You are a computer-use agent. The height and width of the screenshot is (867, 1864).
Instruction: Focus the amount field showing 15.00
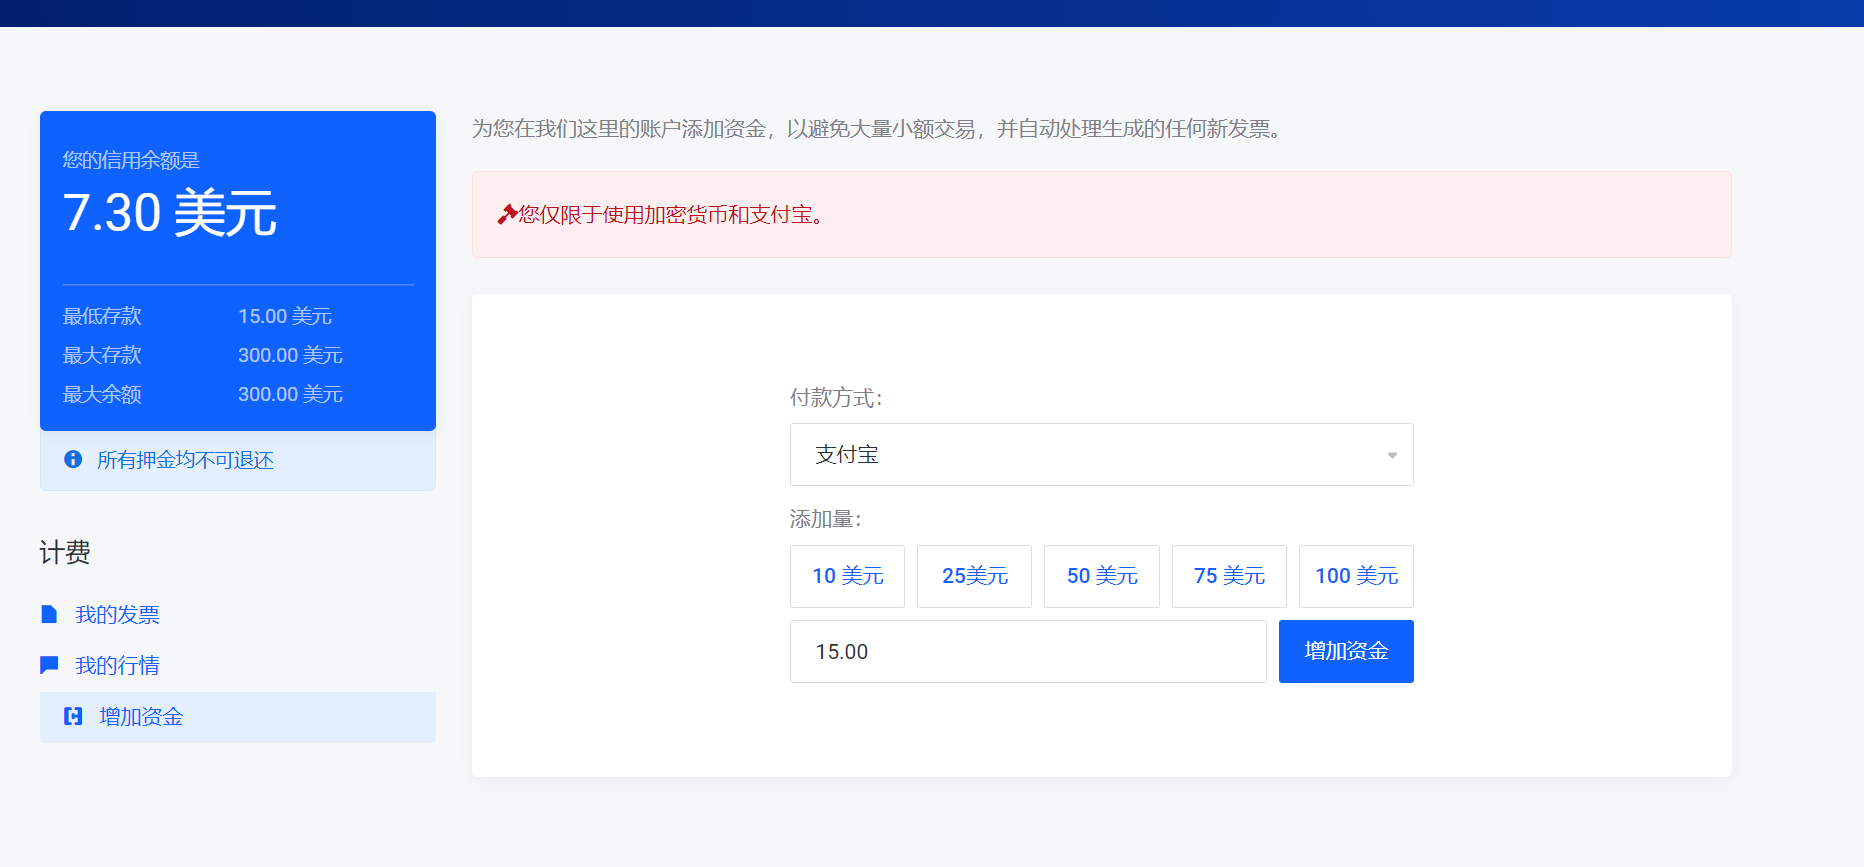click(x=1027, y=652)
